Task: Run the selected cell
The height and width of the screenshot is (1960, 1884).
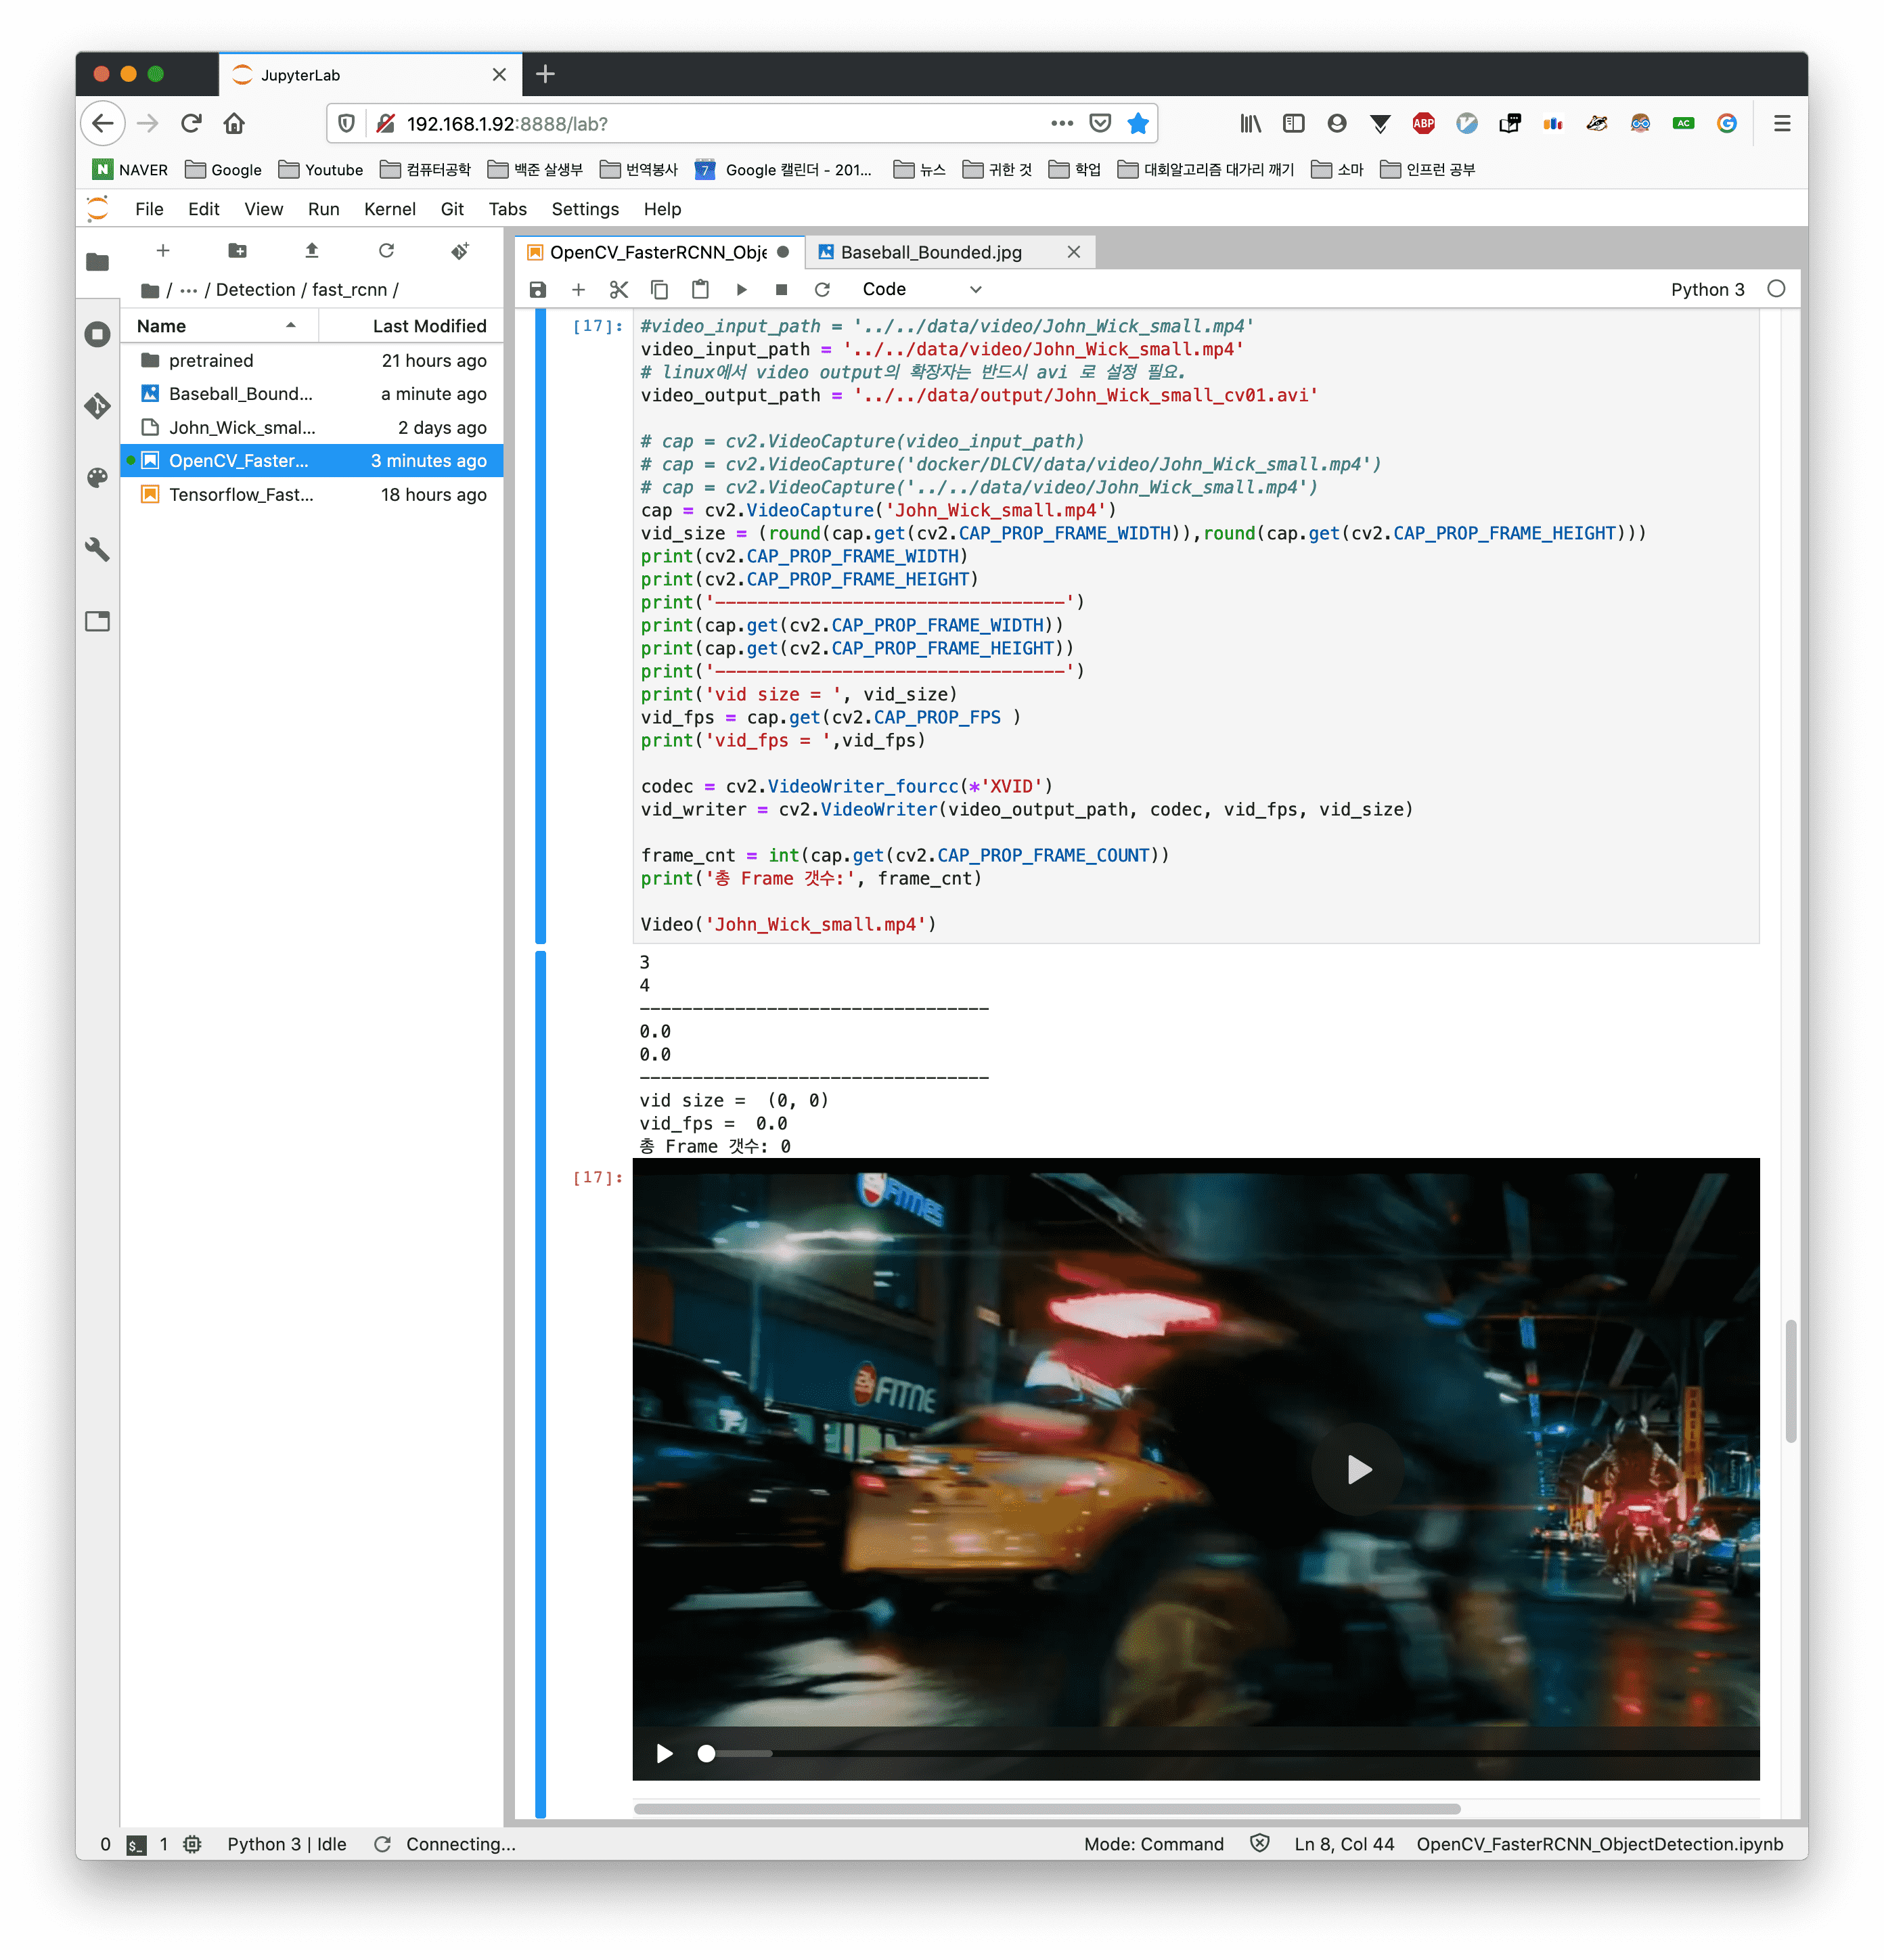Action: [x=741, y=290]
